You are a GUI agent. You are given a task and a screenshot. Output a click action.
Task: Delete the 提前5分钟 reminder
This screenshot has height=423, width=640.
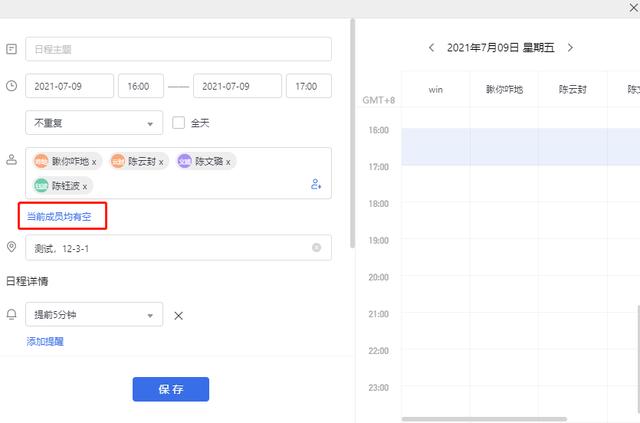pyautogui.click(x=179, y=316)
